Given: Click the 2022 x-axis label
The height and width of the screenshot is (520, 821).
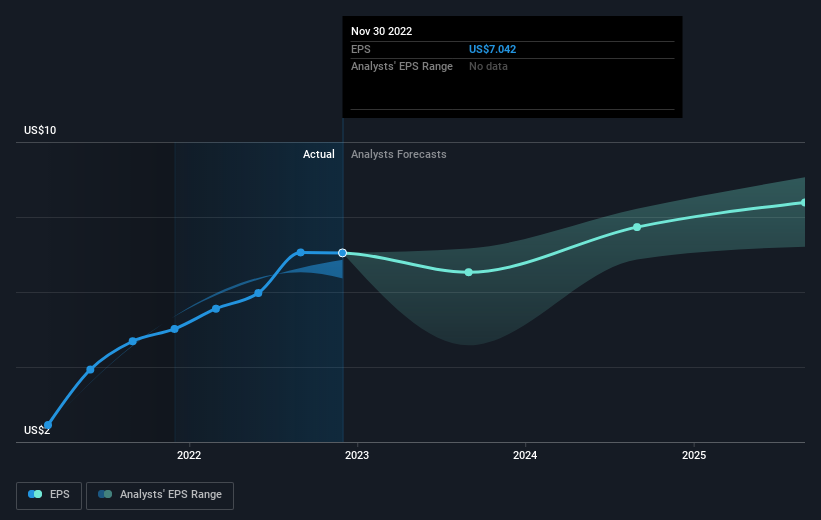Looking at the screenshot, I should point(189,455).
